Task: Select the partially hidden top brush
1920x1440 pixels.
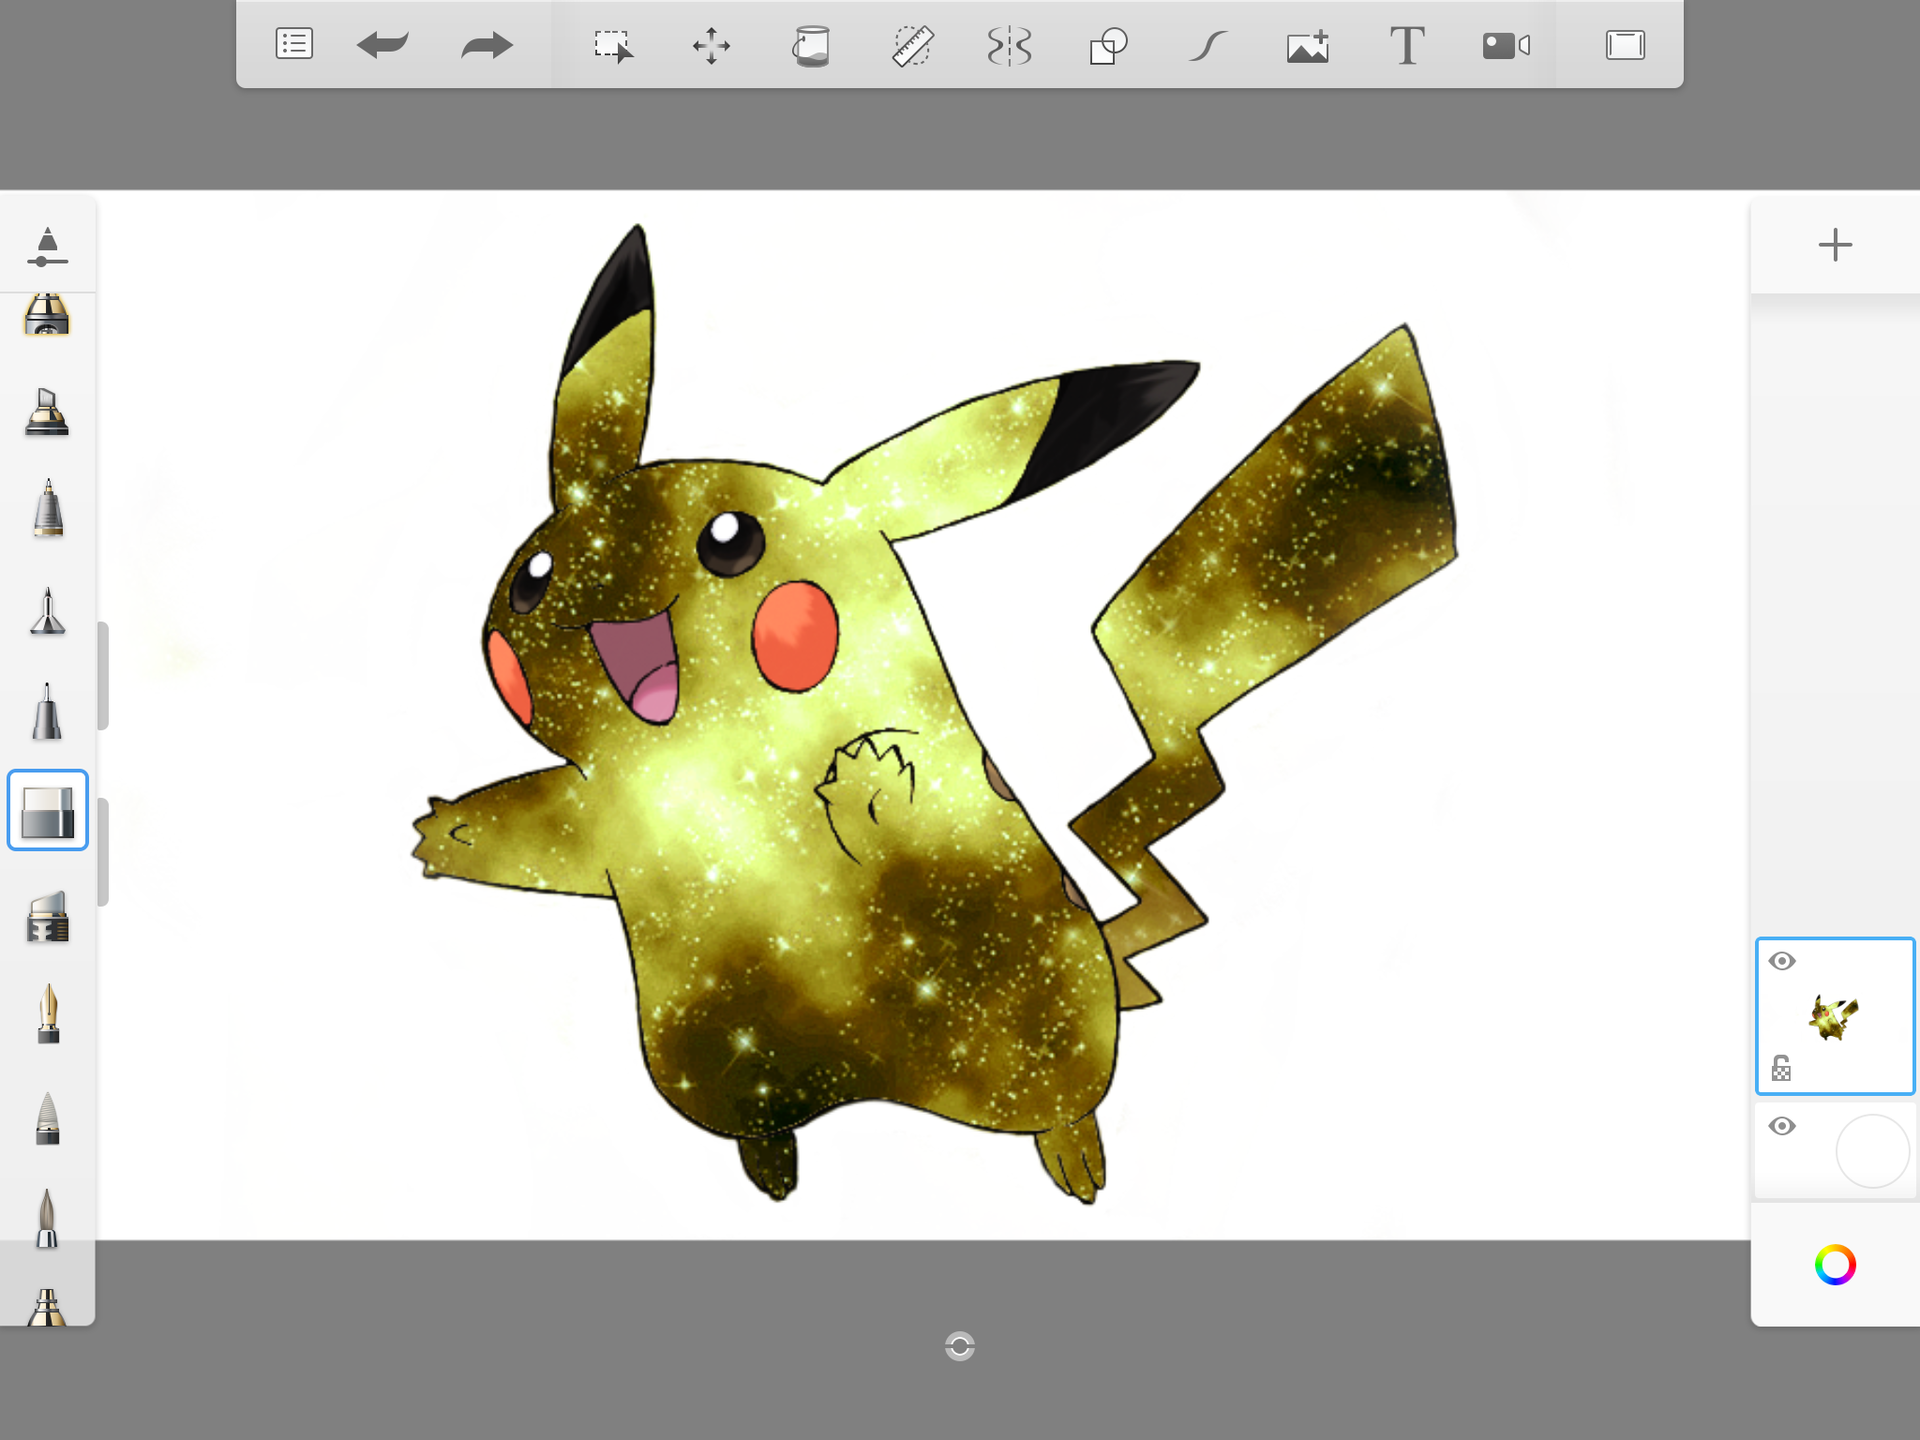Action: pyautogui.click(x=47, y=315)
